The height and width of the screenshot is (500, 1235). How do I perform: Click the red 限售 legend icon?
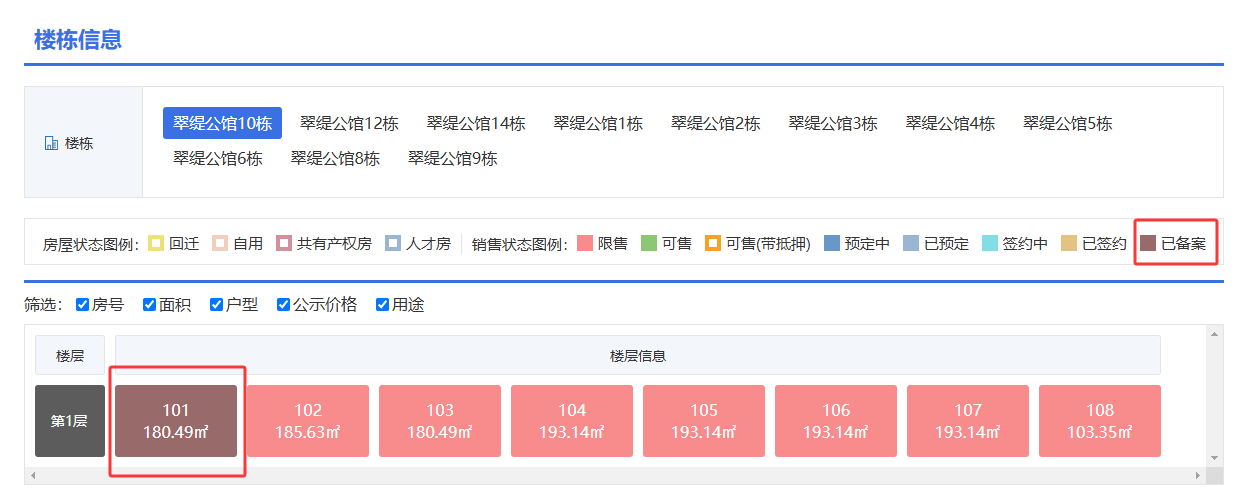point(584,243)
